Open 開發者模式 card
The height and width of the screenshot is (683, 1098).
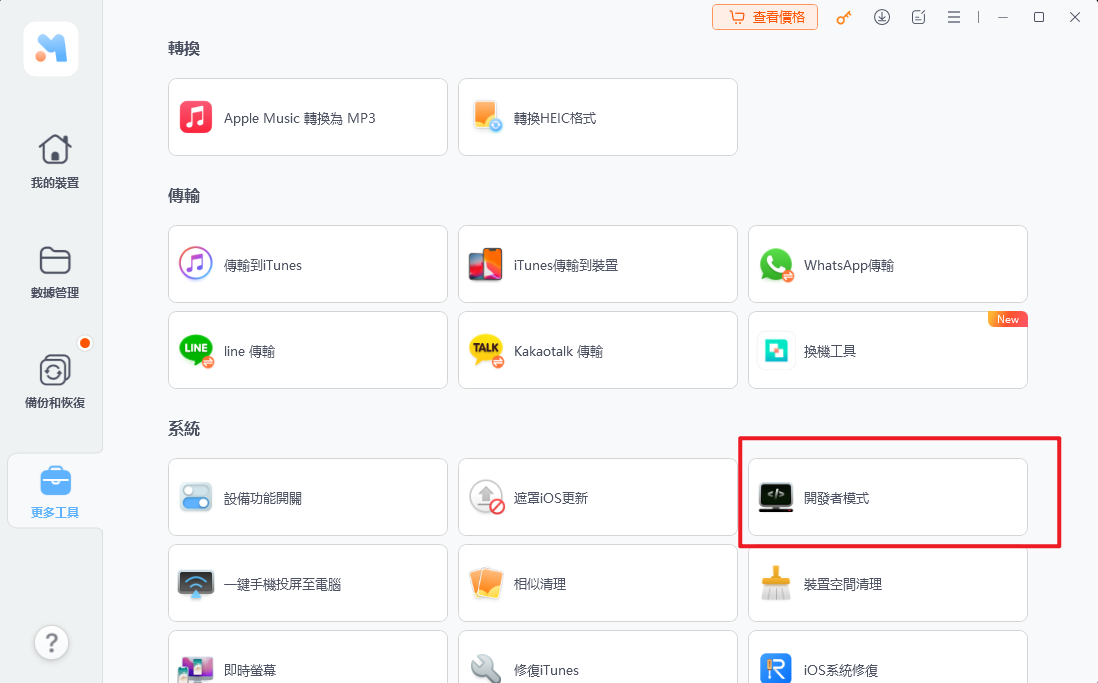click(888, 497)
